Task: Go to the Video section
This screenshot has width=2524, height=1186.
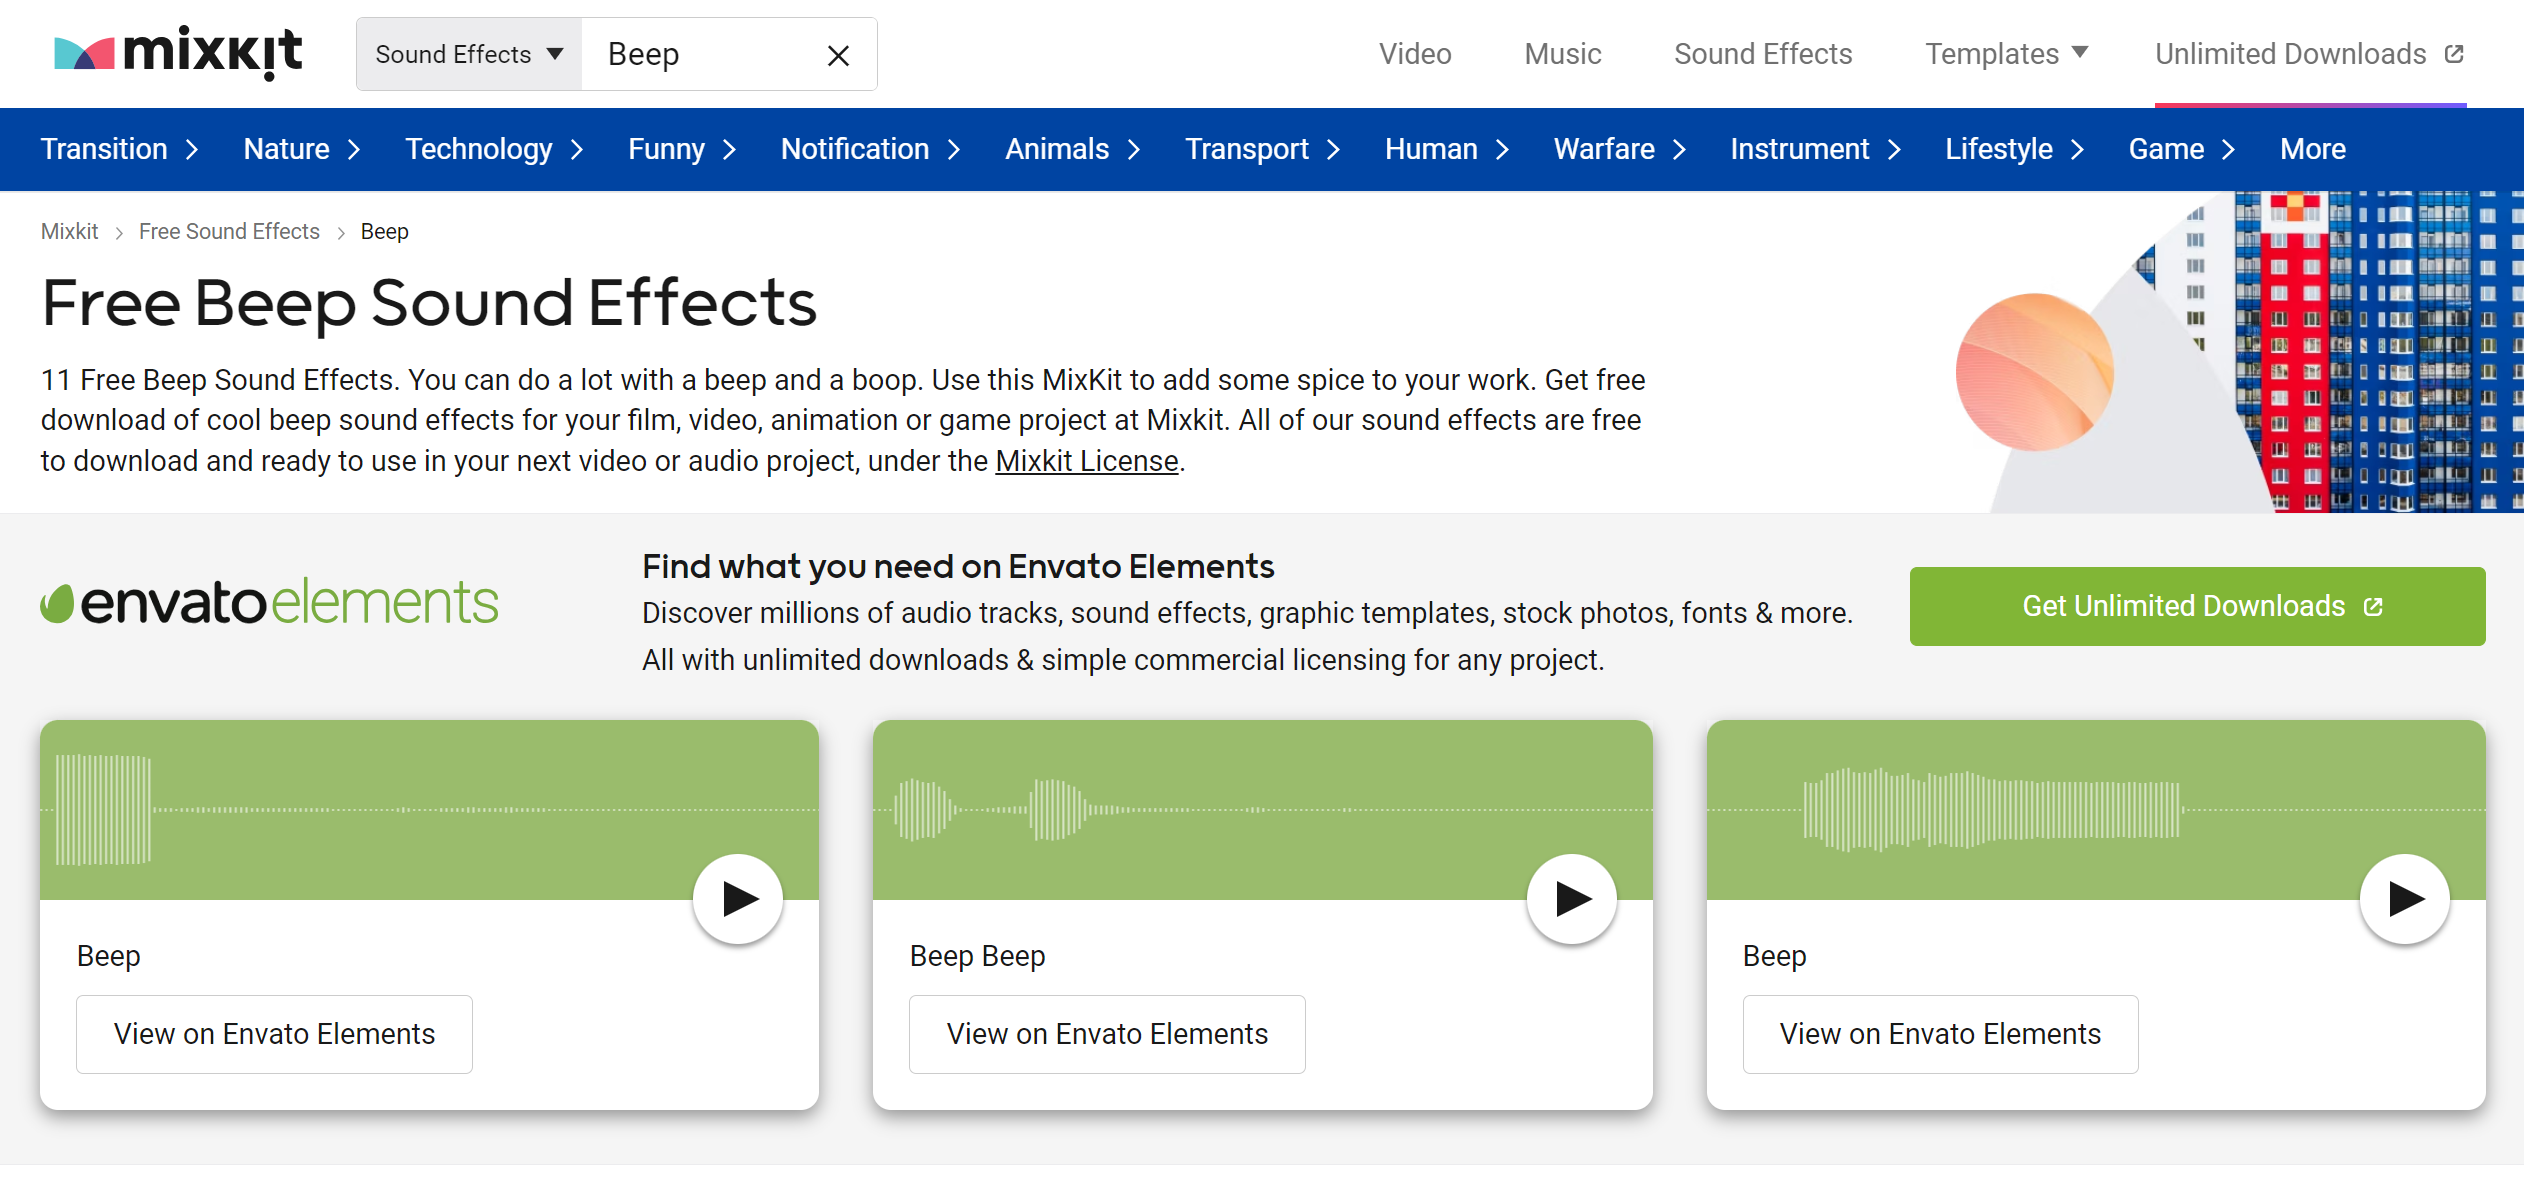Action: click(1414, 54)
